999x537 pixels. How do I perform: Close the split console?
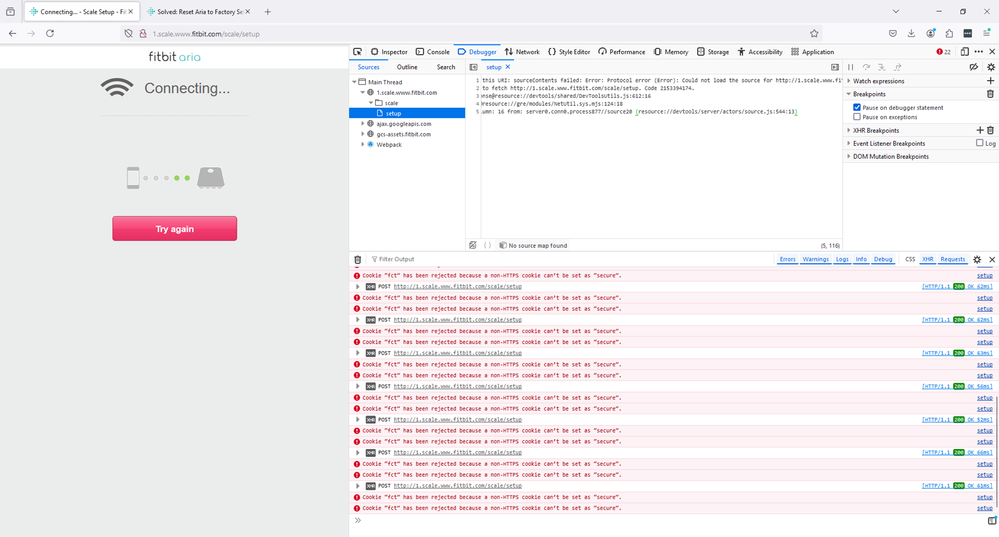coord(992,259)
